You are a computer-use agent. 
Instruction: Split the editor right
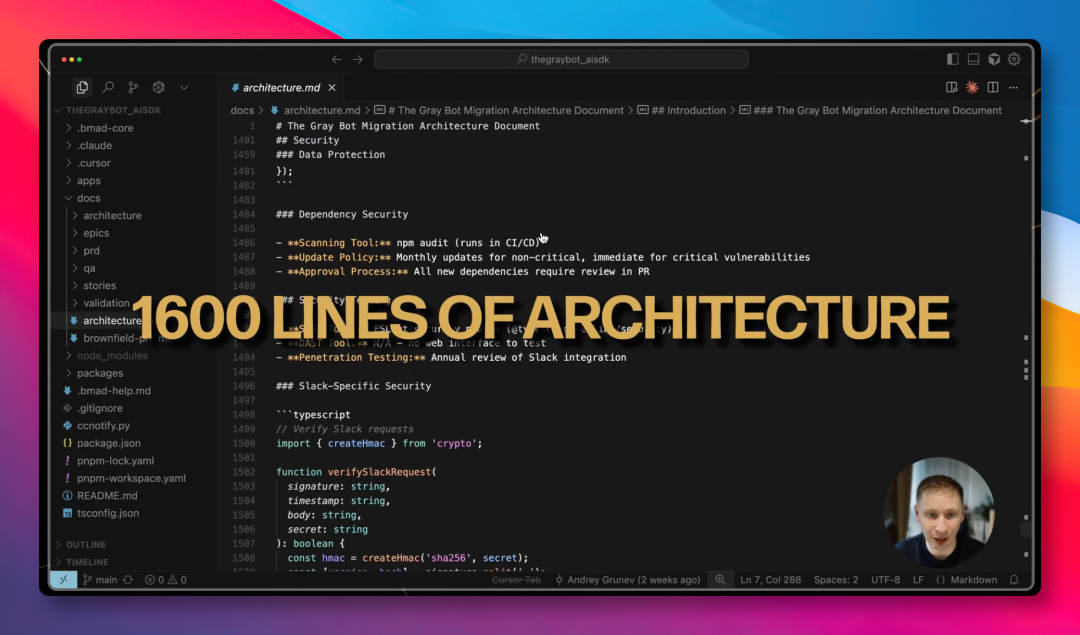993,87
